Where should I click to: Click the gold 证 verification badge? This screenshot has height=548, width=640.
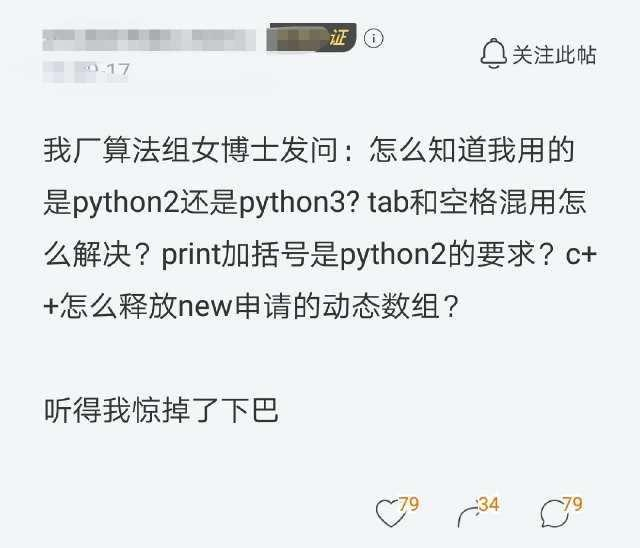tap(339, 38)
